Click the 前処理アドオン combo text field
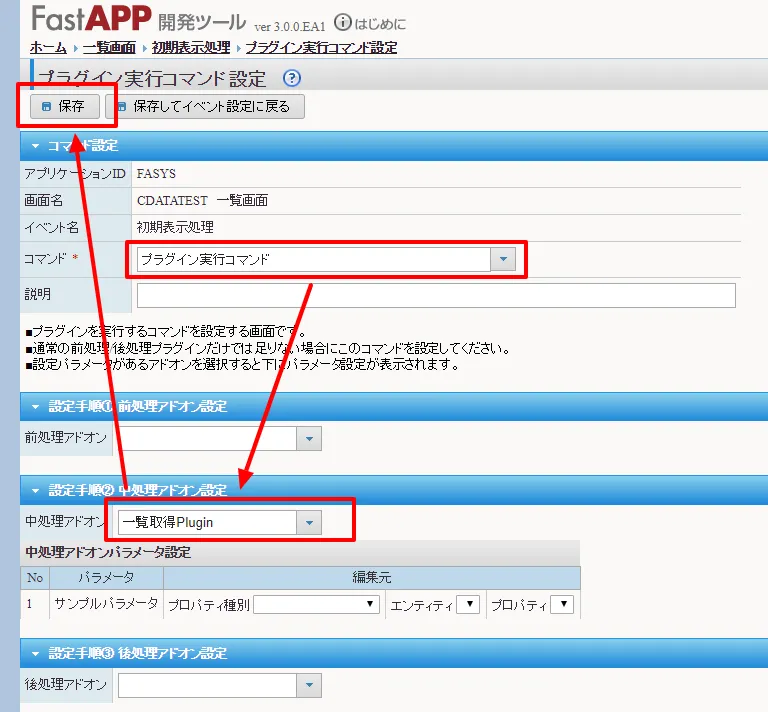 tap(207, 438)
